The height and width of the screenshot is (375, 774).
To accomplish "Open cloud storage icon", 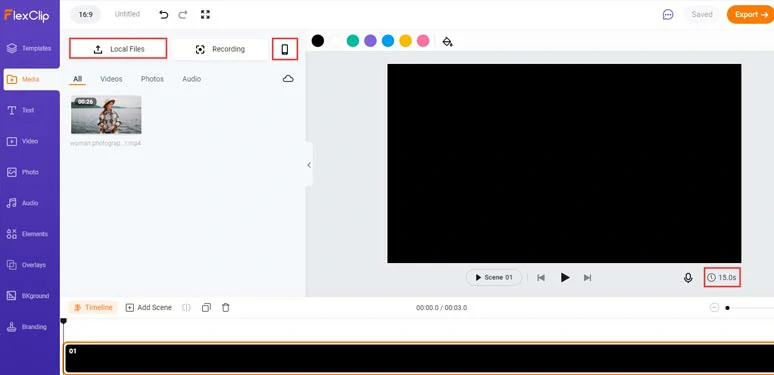I will [x=288, y=79].
